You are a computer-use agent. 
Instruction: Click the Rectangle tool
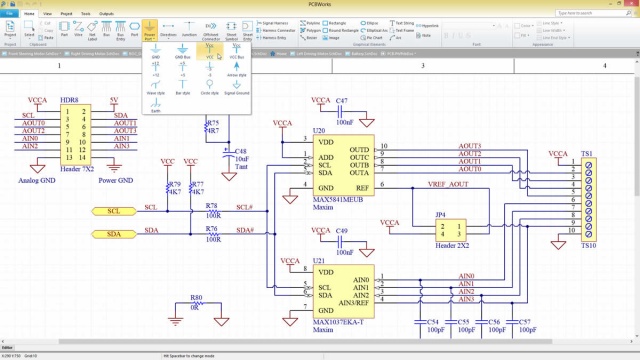(x=334, y=23)
